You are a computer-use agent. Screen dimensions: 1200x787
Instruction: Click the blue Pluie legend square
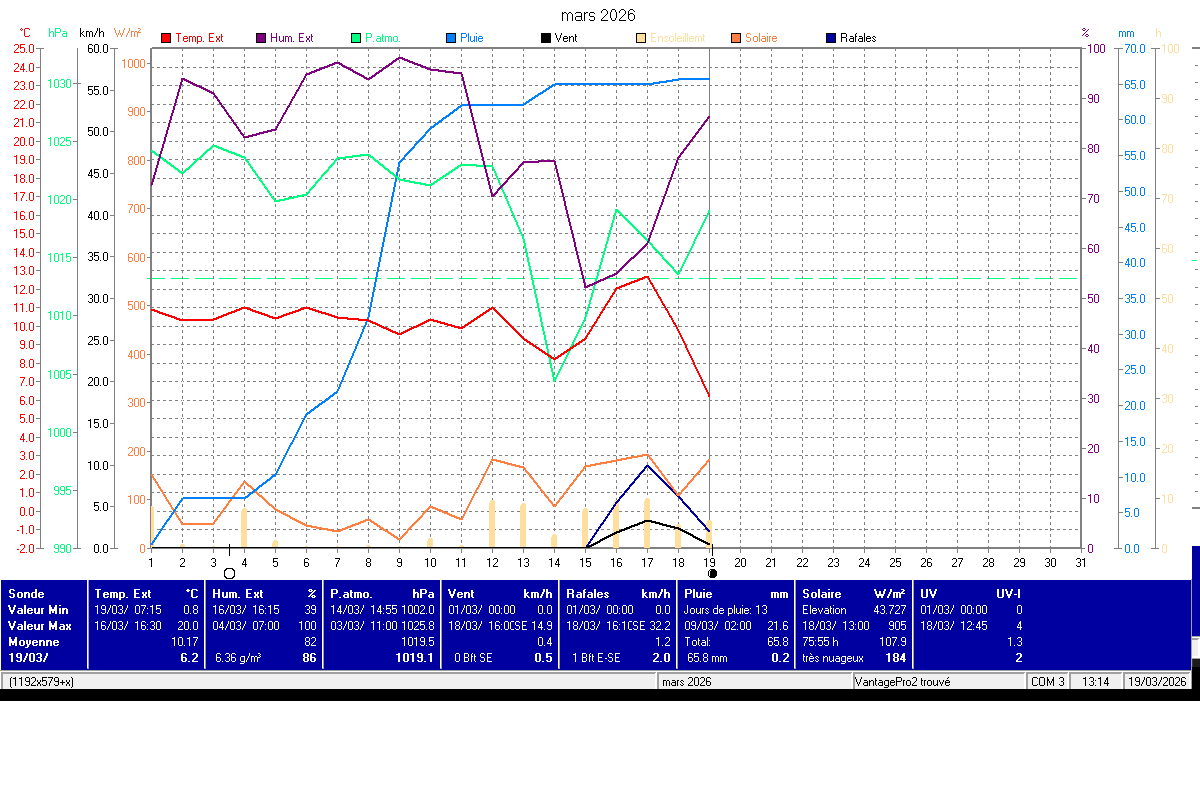tap(451, 39)
